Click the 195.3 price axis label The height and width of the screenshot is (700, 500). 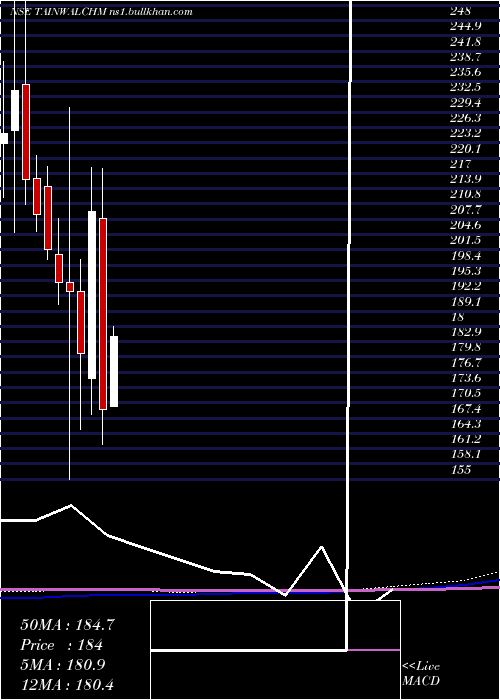point(465,271)
